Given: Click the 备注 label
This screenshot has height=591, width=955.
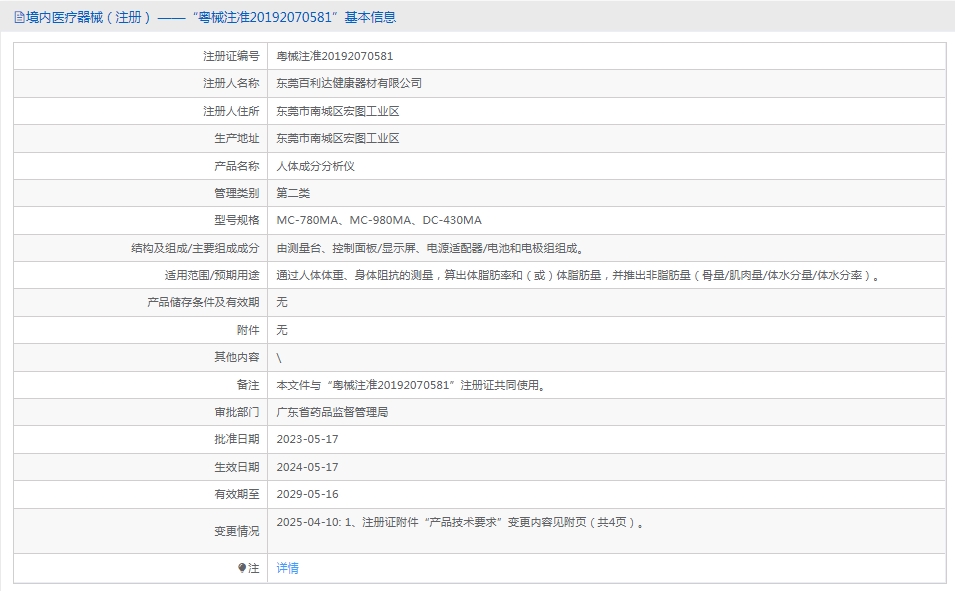Looking at the screenshot, I should [248, 385].
